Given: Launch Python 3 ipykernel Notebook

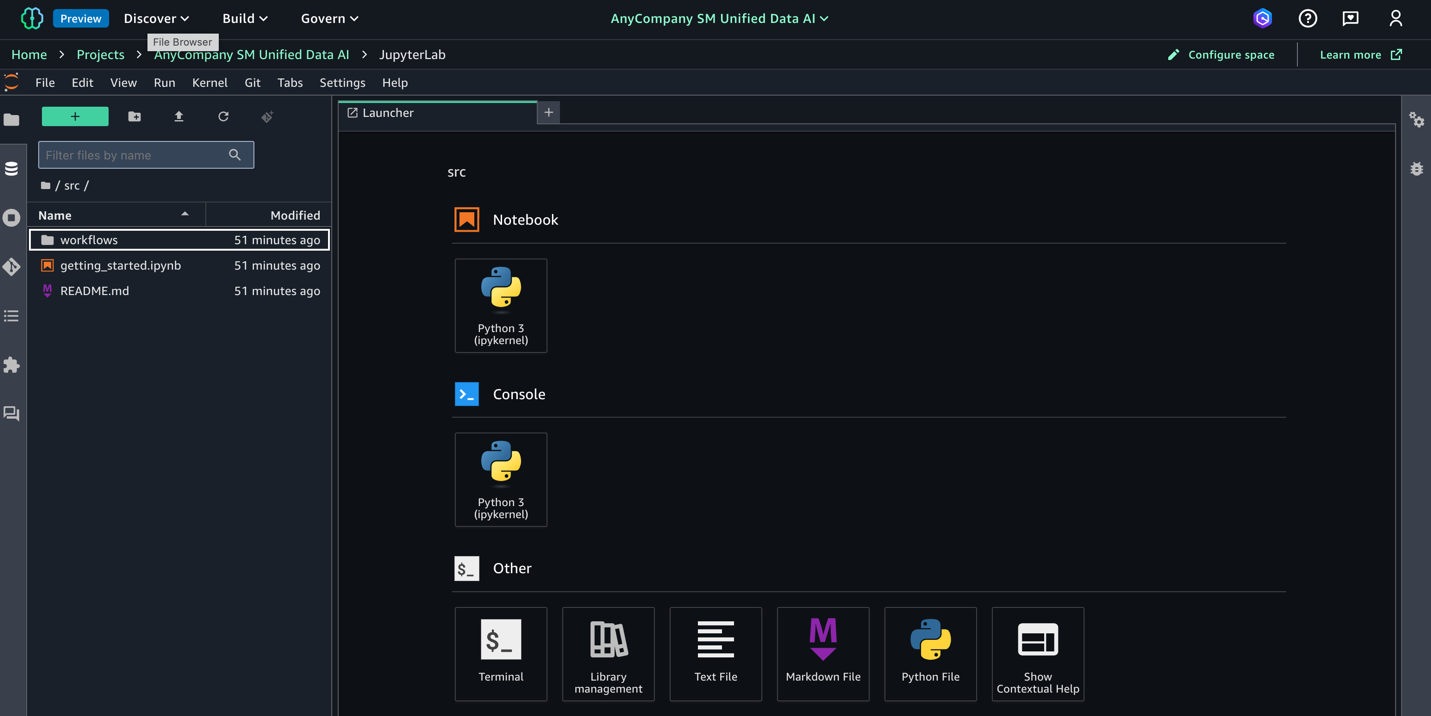Looking at the screenshot, I should coord(501,306).
